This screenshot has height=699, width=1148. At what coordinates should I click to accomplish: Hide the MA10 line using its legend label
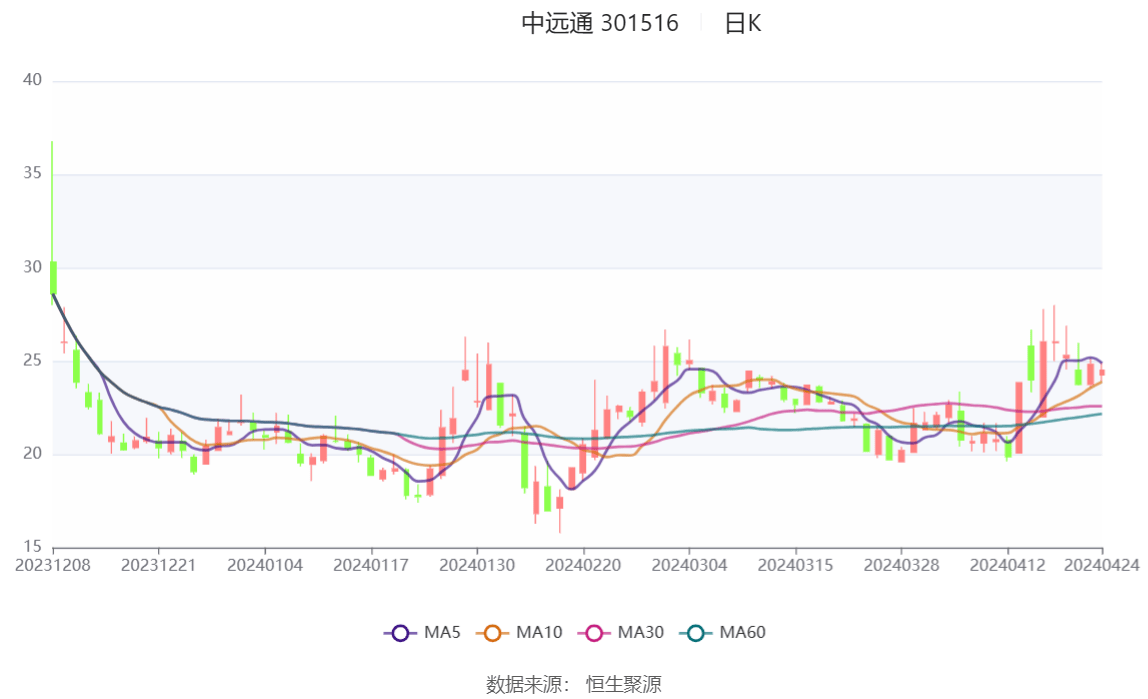[539, 633]
